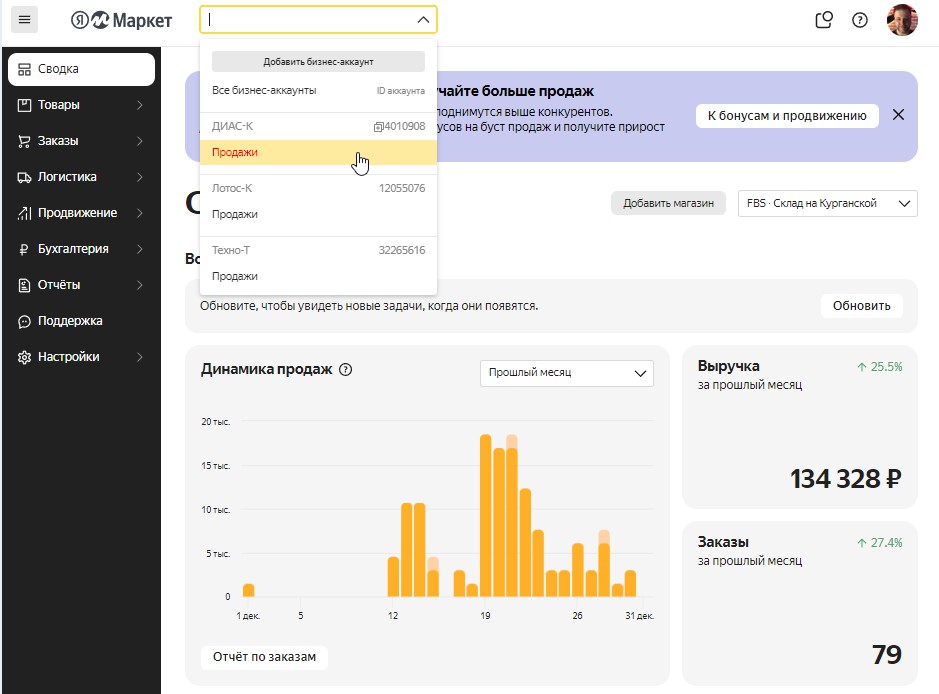This screenshot has width=939, height=694.
Task: Open the FBS Склад на Курганской dropdown
Action: click(827, 203)
